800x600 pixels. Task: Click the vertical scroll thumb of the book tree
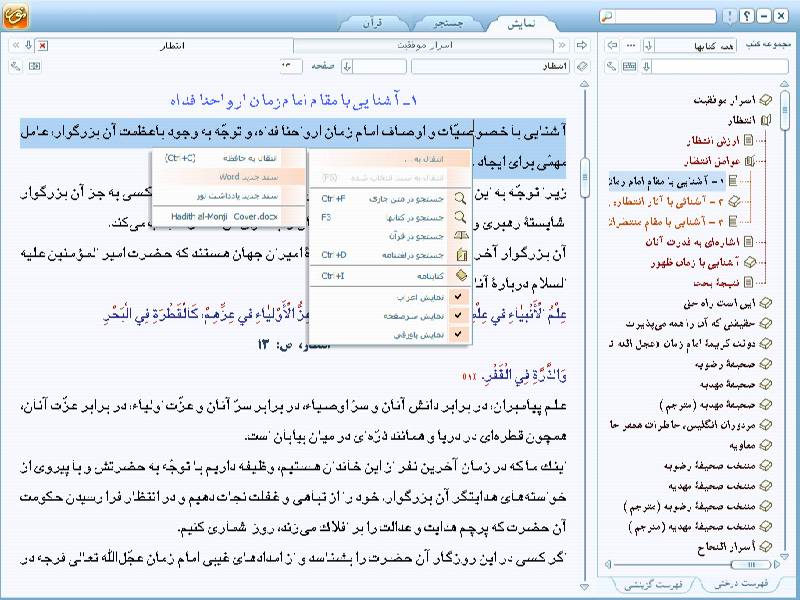point(785,110)
